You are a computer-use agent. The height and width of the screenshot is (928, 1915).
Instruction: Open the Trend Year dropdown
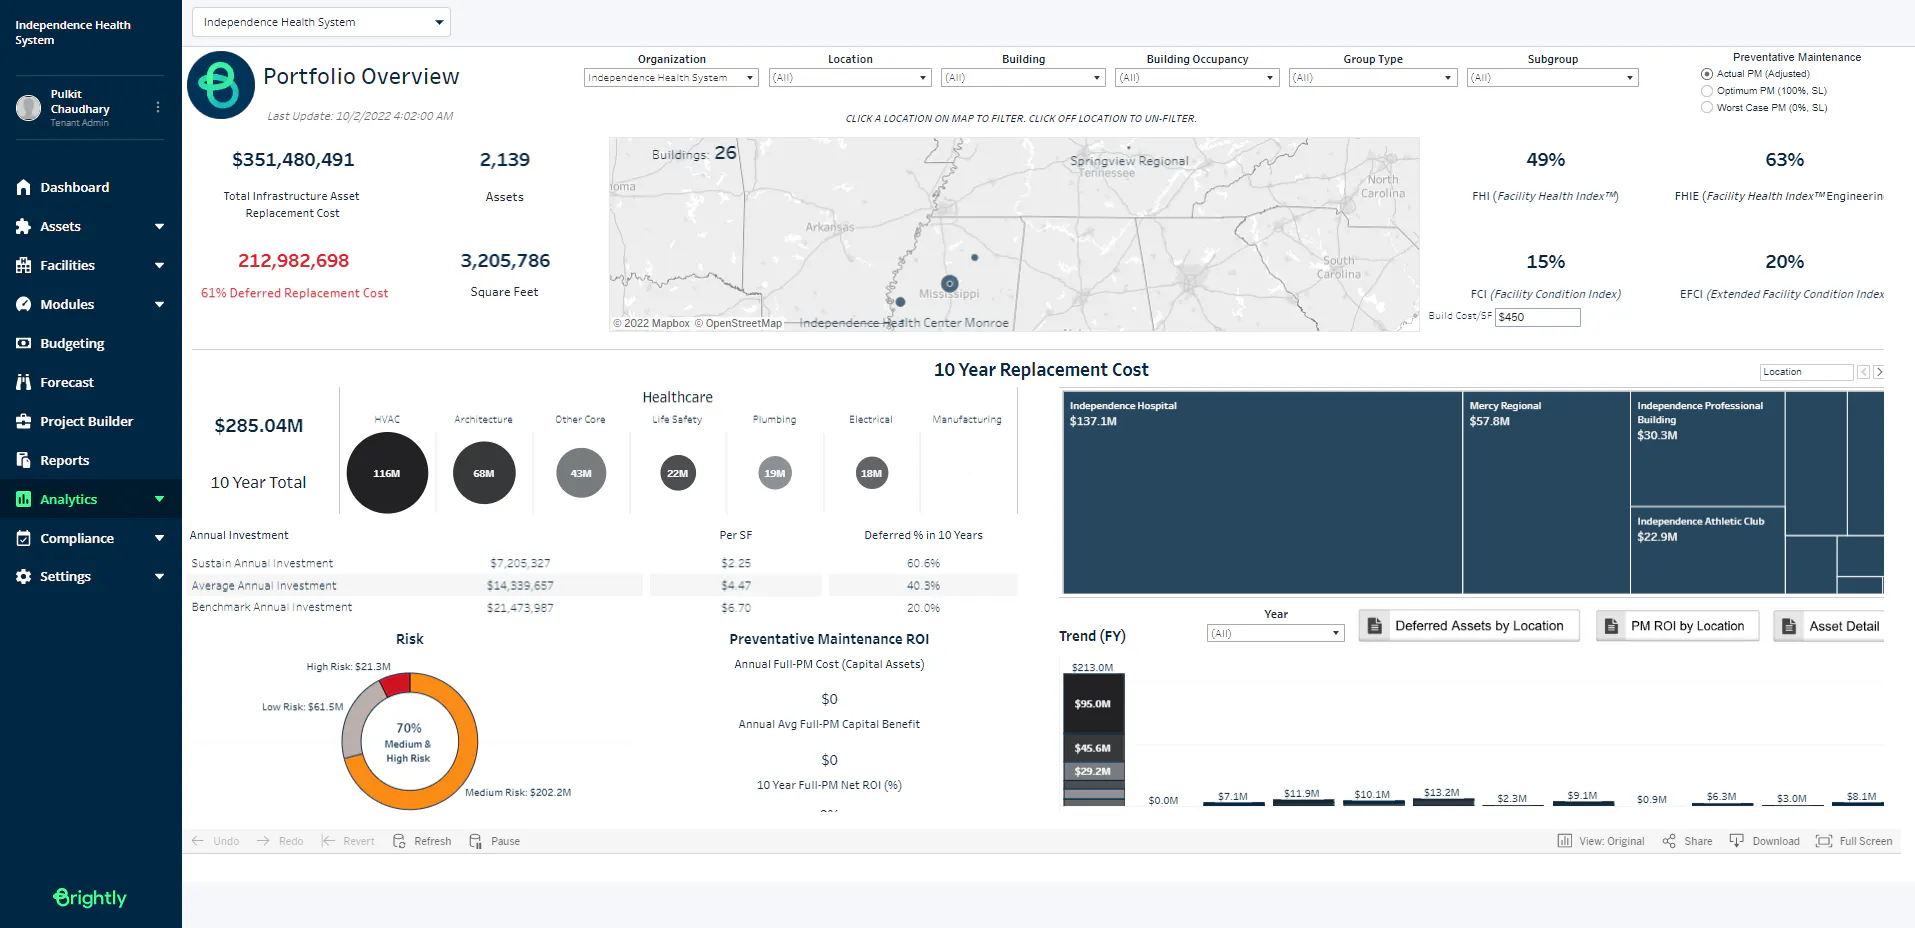point(1275,633)
